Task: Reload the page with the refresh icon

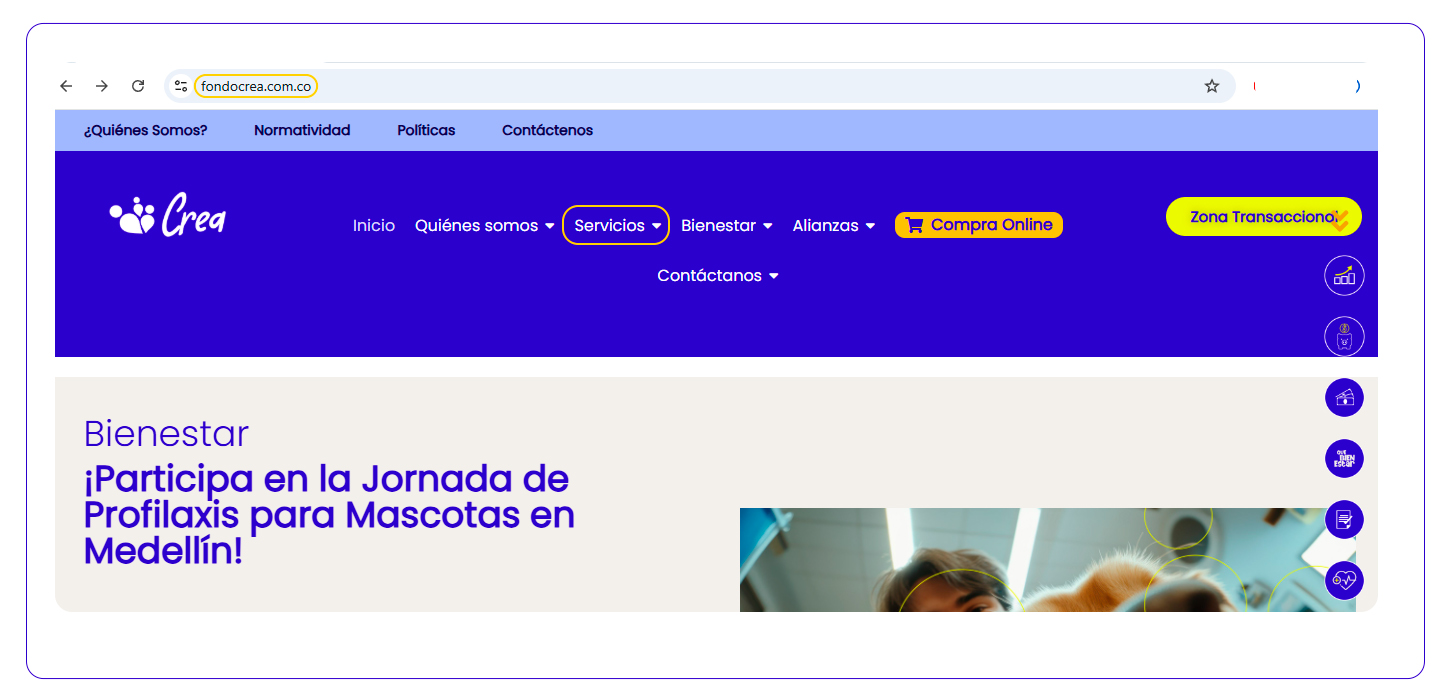Action: tap(138, 86)
